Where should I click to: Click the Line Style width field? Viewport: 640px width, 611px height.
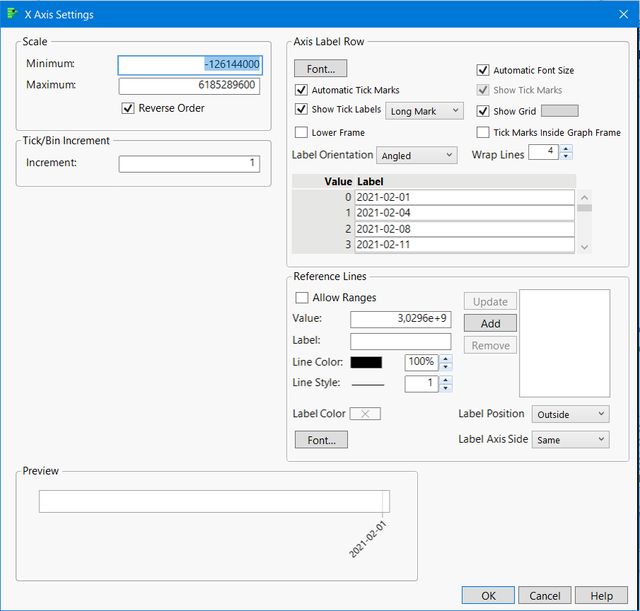point(422,384)
